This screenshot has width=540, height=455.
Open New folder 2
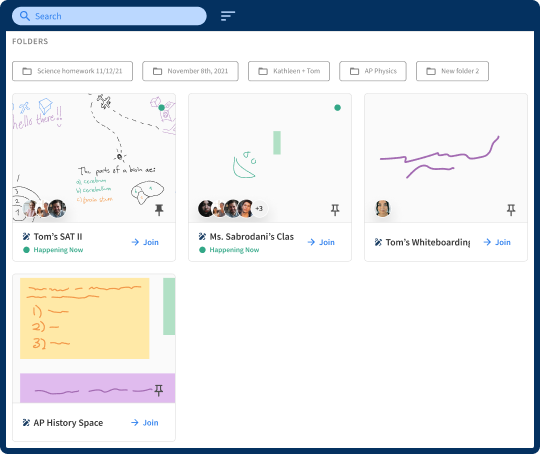(x=452, y=71)
